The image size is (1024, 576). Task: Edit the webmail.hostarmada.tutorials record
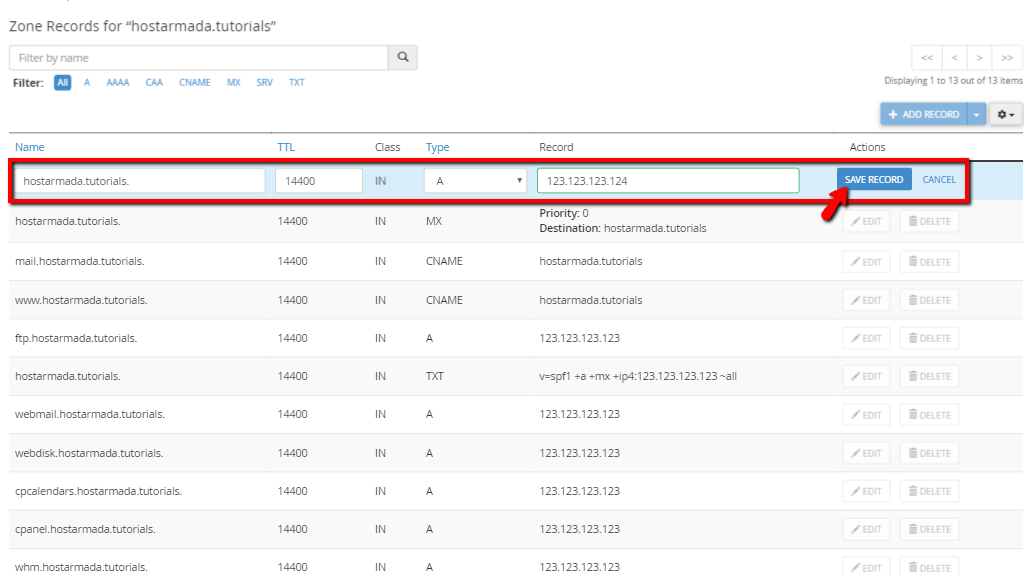click(867, 415)
